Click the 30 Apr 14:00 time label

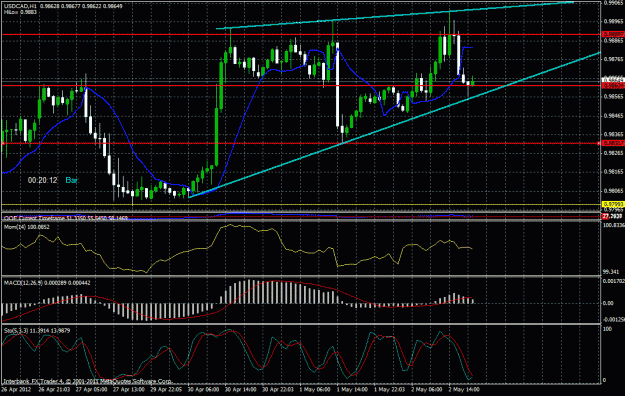(x=241, y=389)
